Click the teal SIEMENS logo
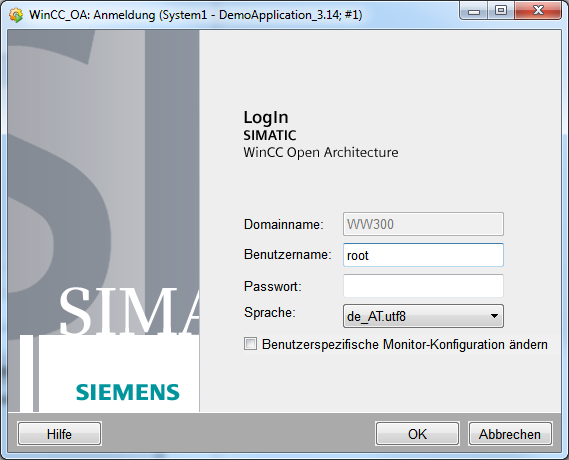The image size is (569, 460). click(x=128, y=392)
